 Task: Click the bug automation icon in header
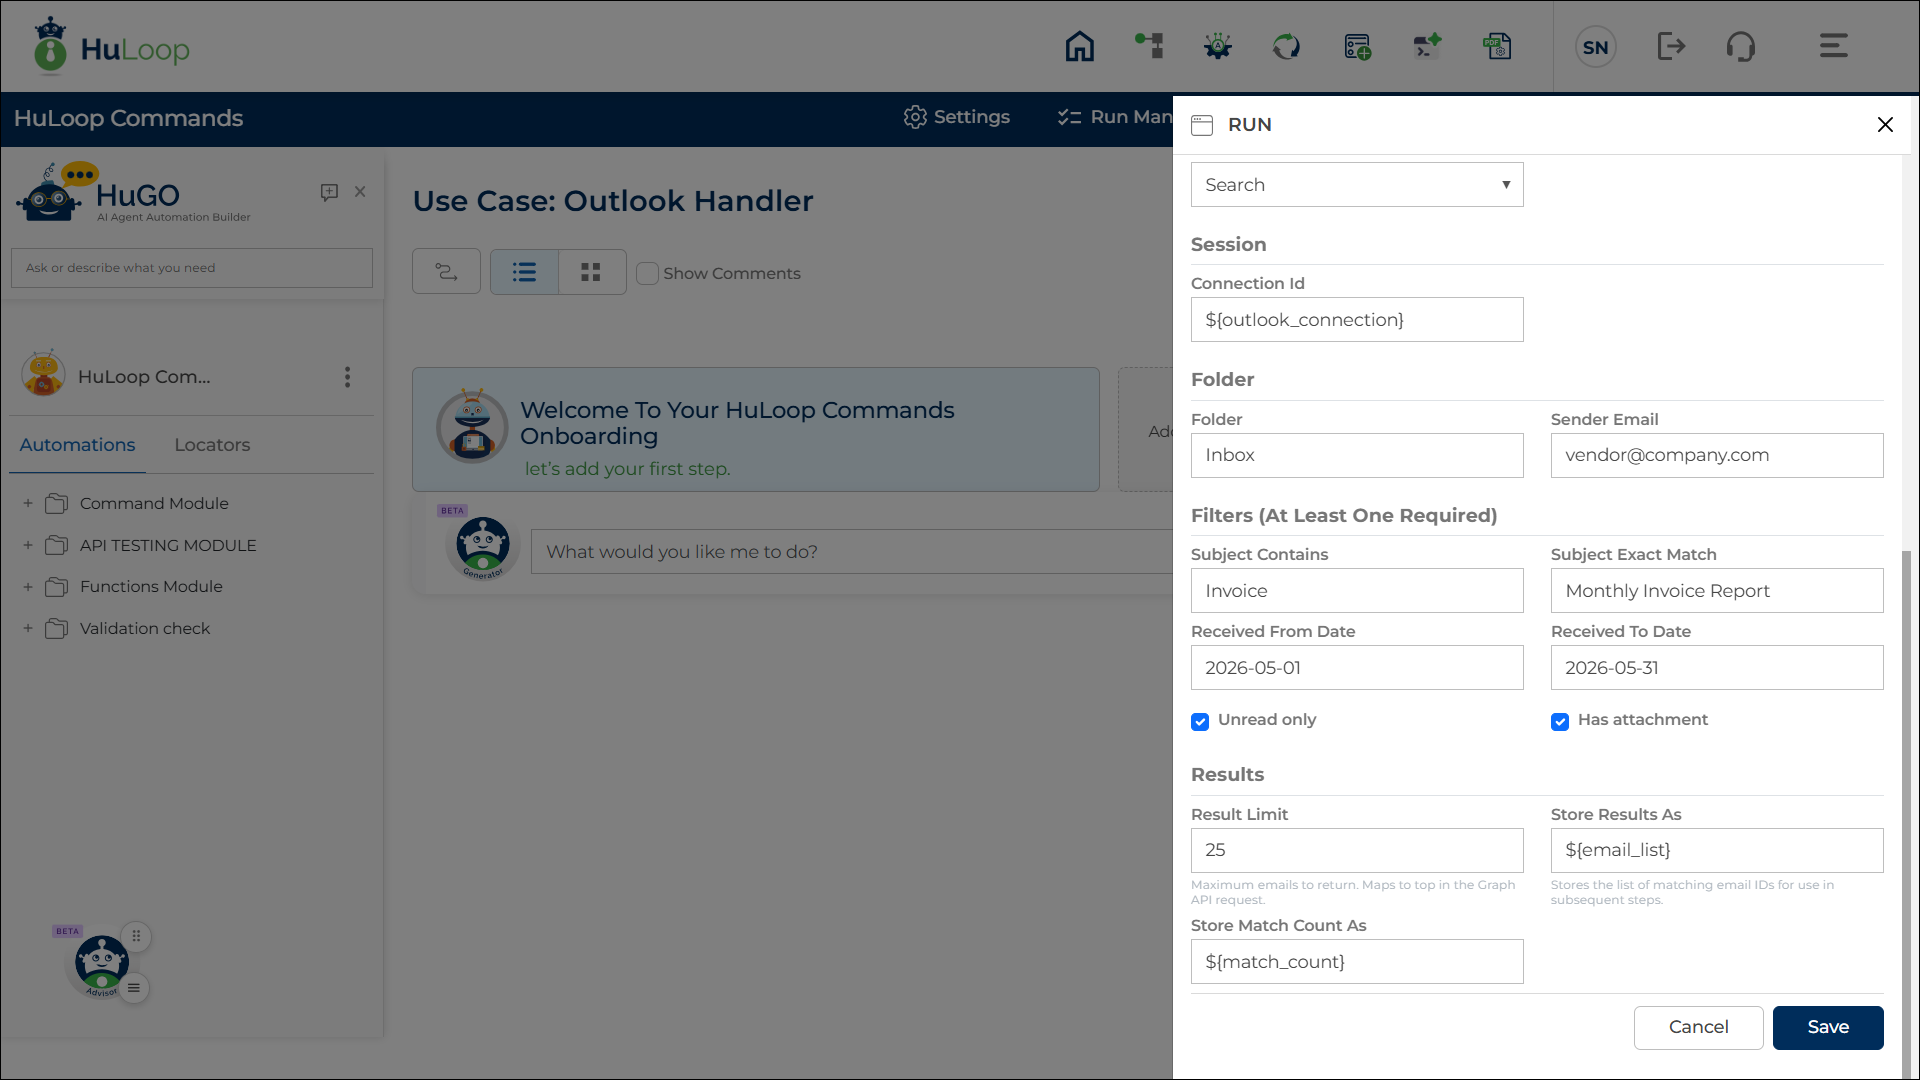(1217, 46)
